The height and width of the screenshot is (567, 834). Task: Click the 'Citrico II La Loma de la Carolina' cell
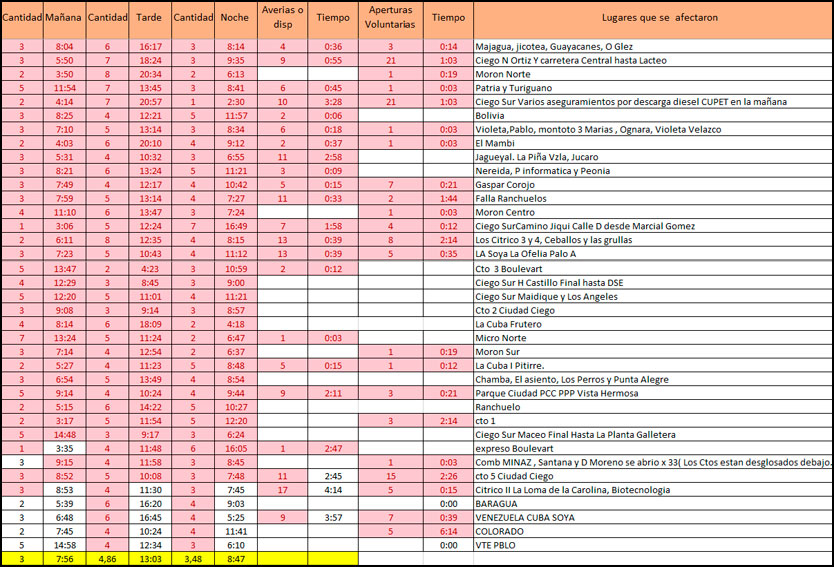(653, 490)
